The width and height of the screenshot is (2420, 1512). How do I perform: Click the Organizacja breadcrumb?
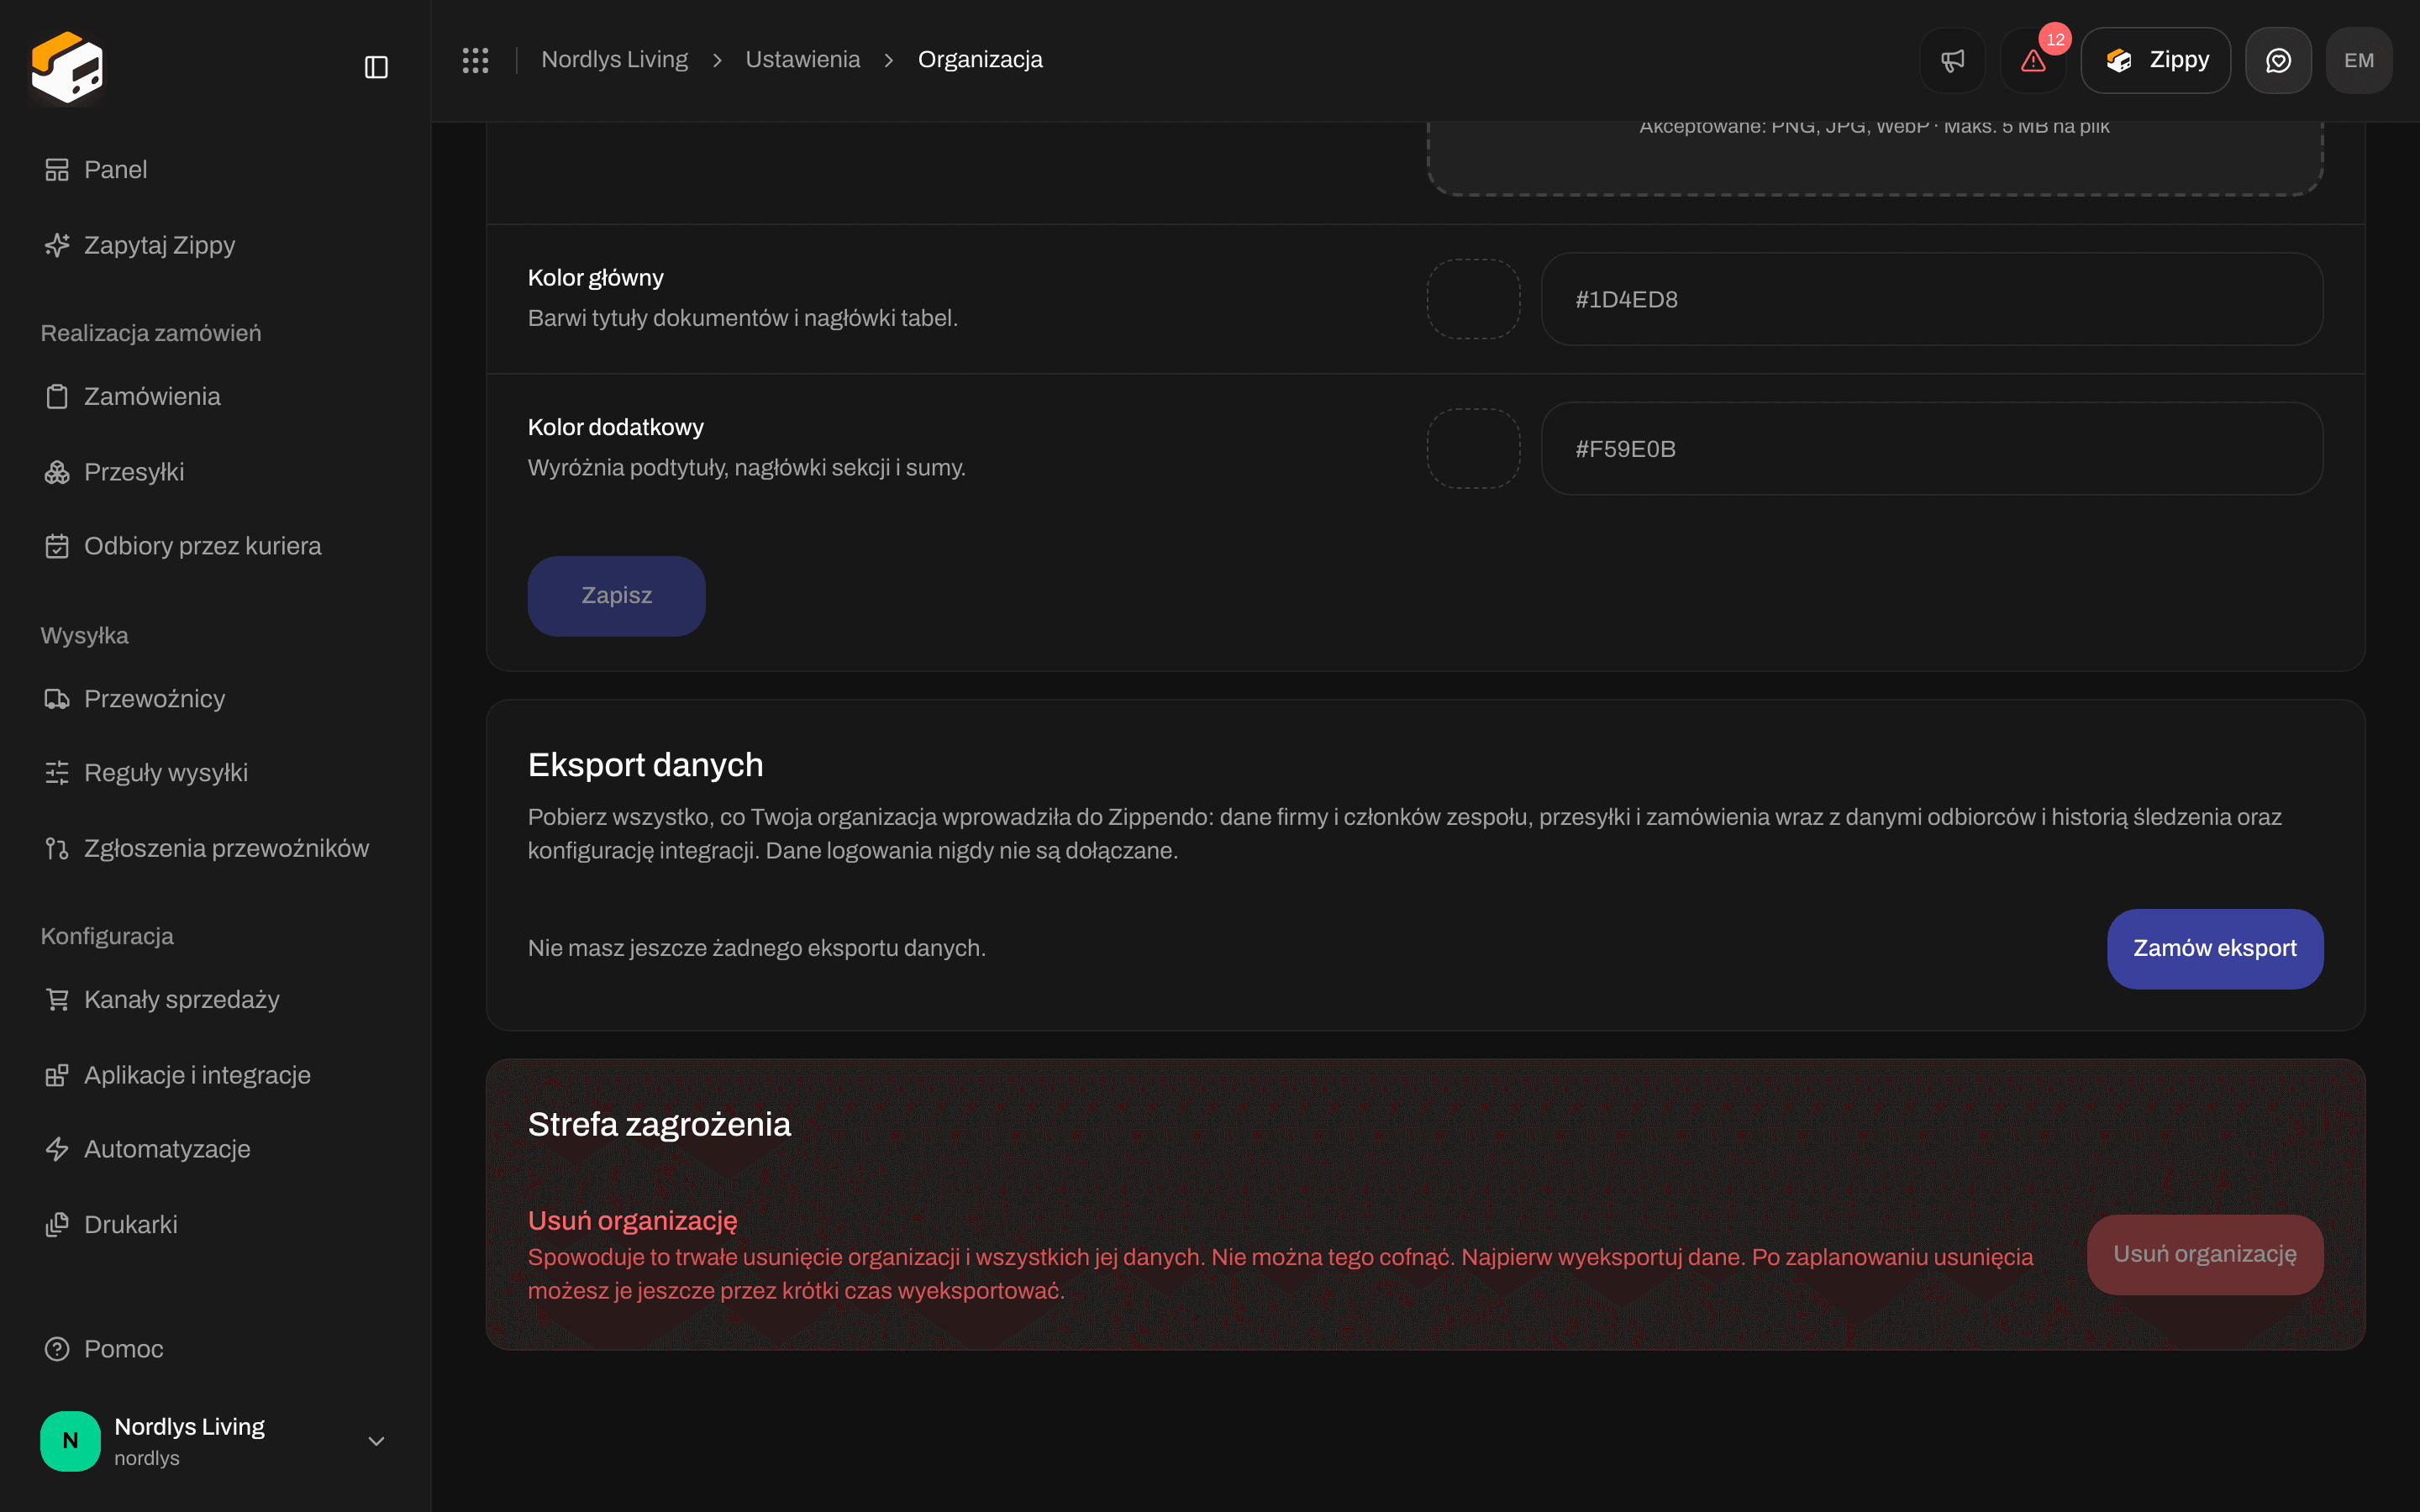click(x=980, y=60)
